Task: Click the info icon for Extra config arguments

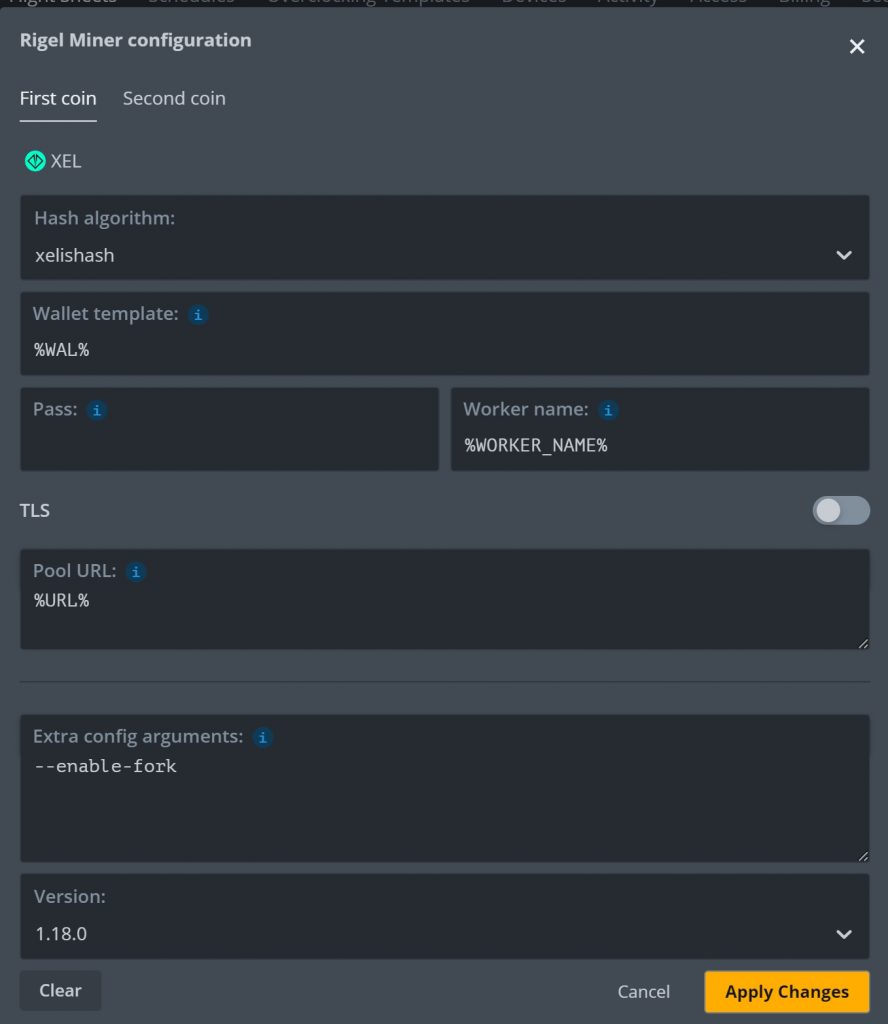Action: (262, 737)
